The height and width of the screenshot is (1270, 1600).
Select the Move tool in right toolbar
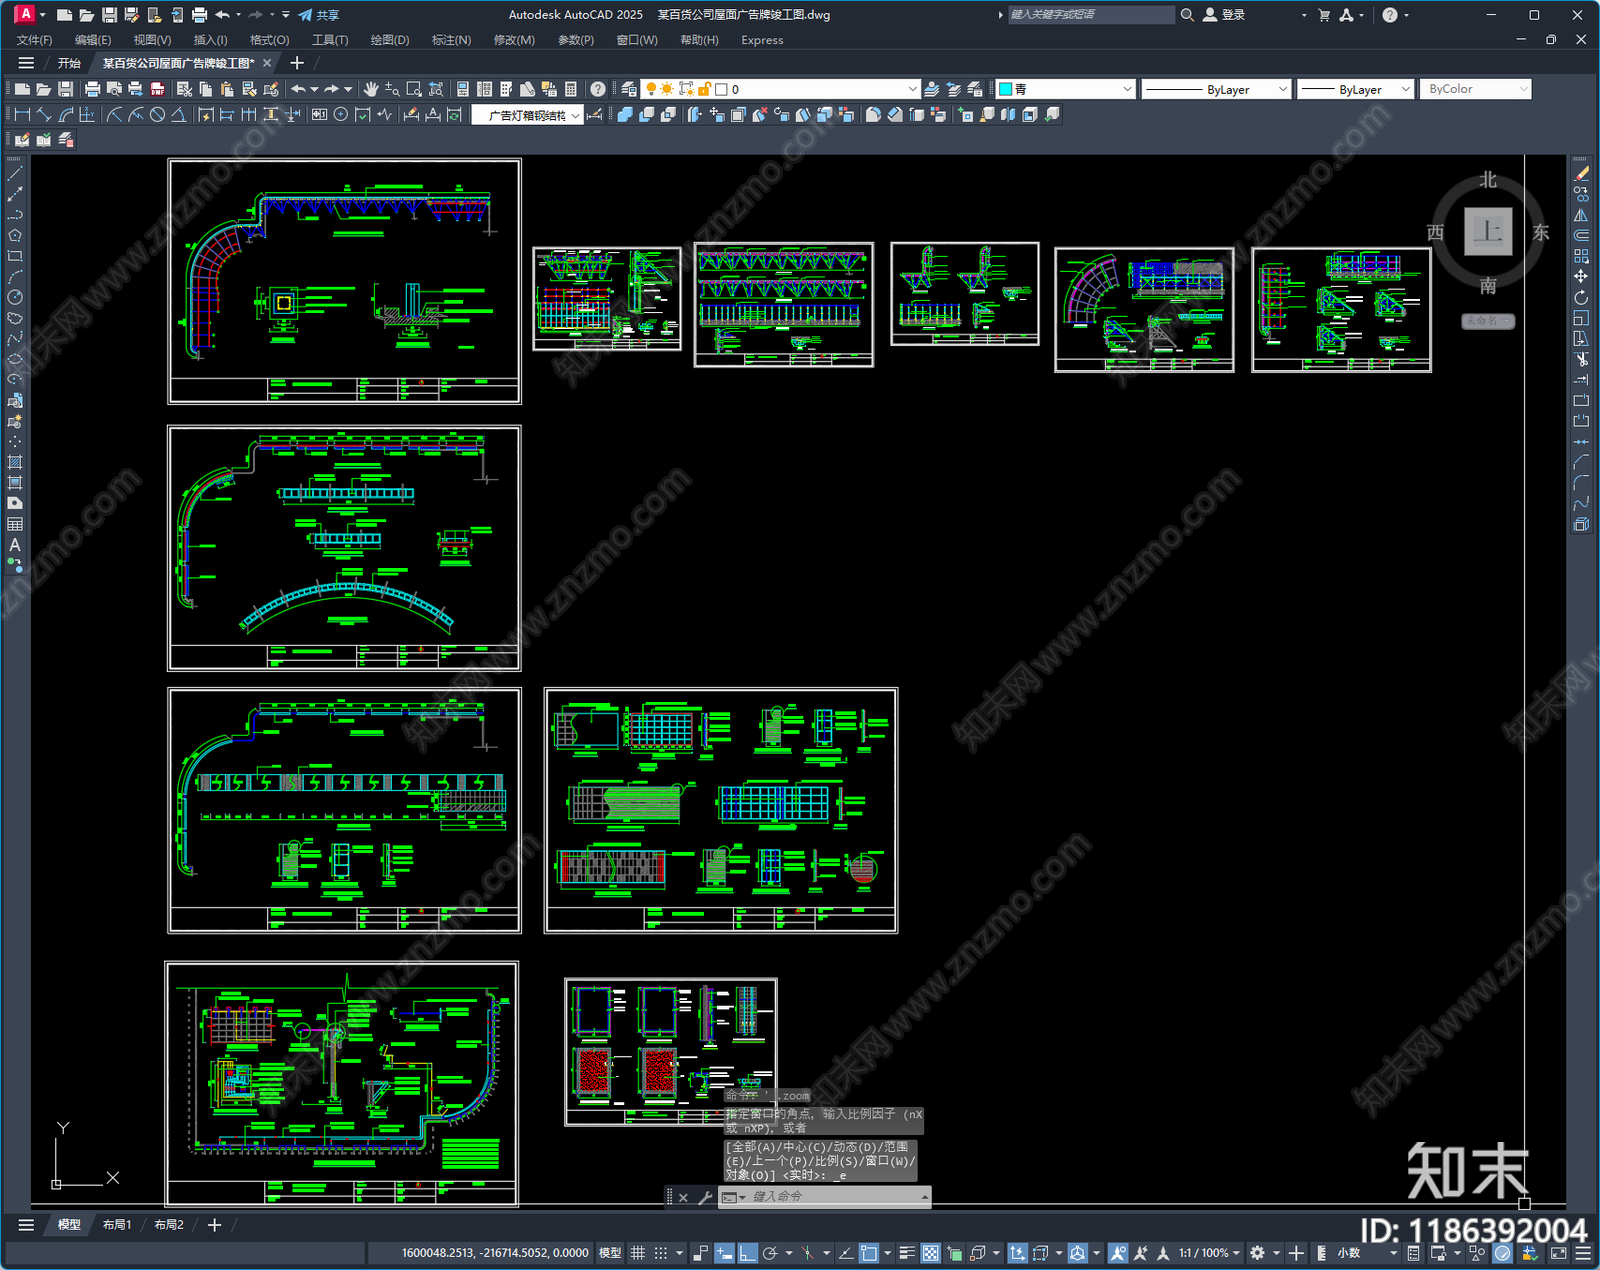coord(1581,276)
